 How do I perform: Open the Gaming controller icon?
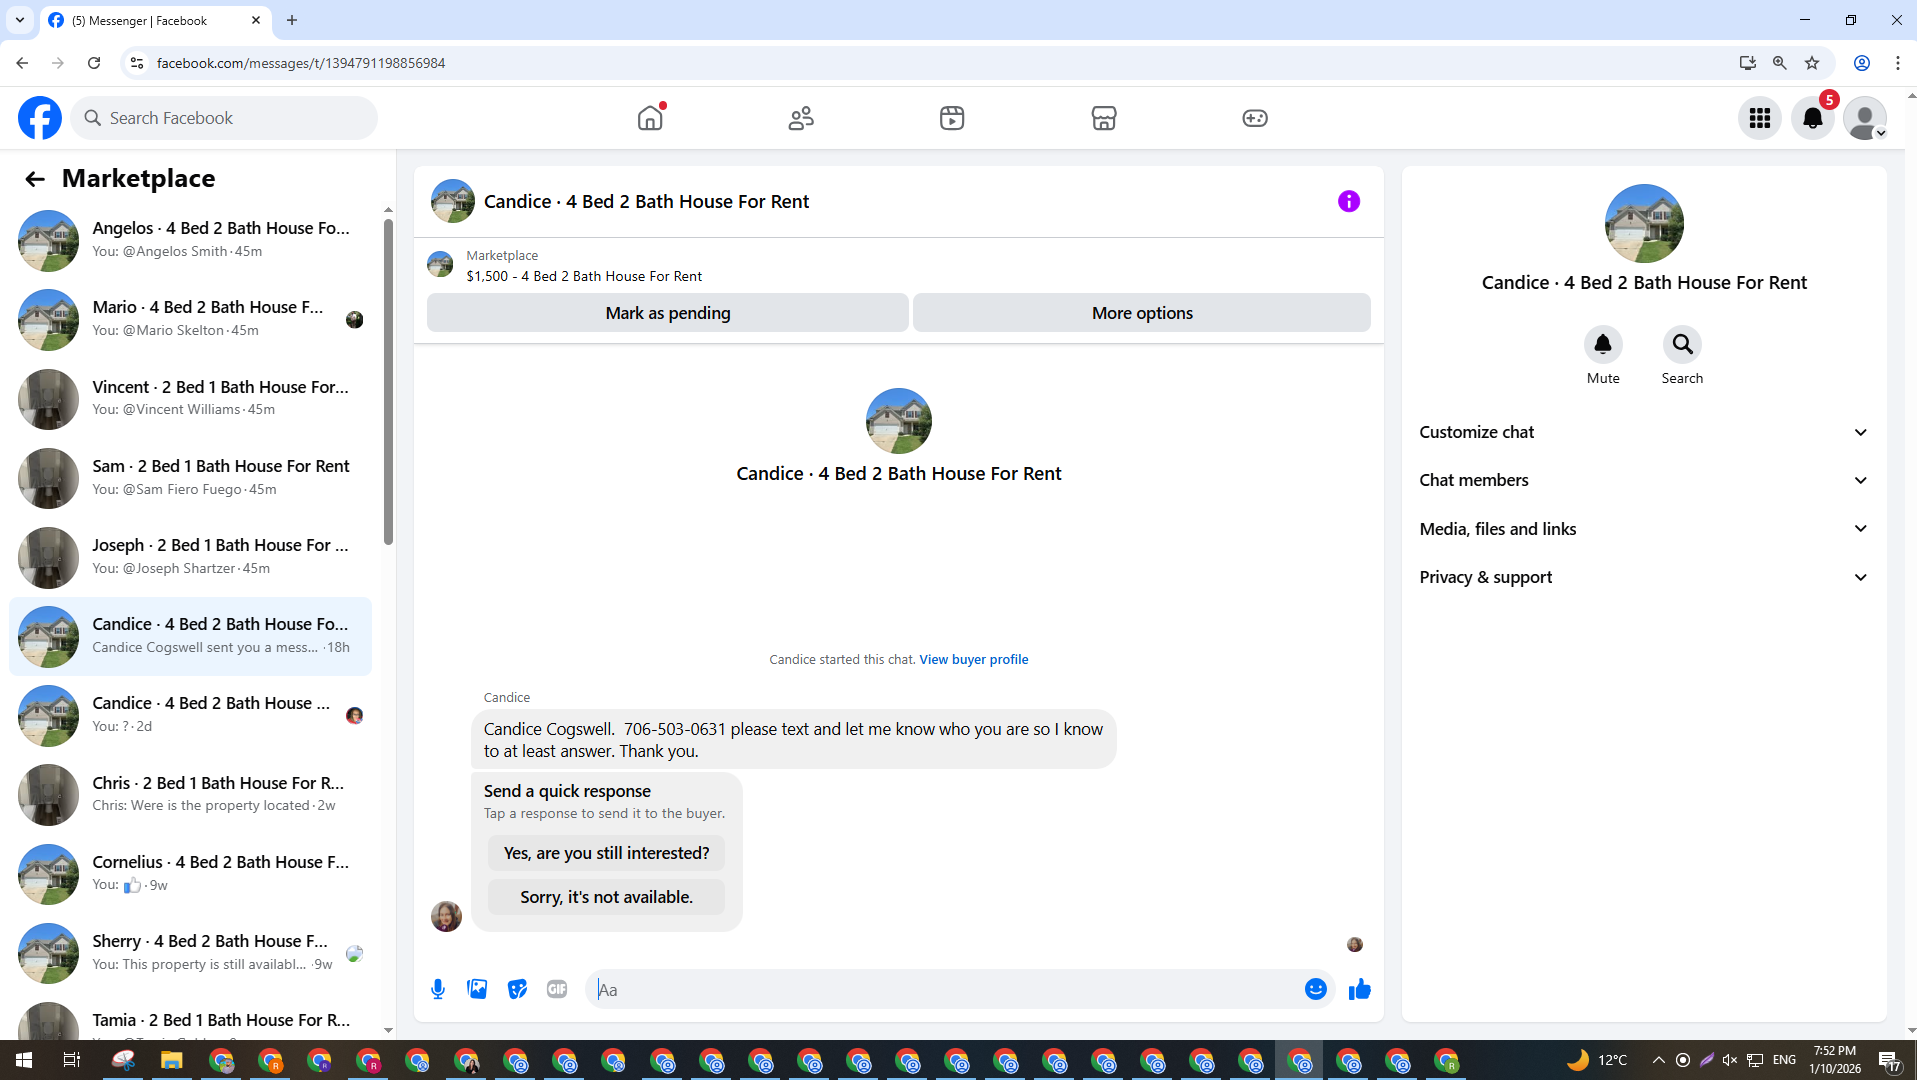[1255, 118]
